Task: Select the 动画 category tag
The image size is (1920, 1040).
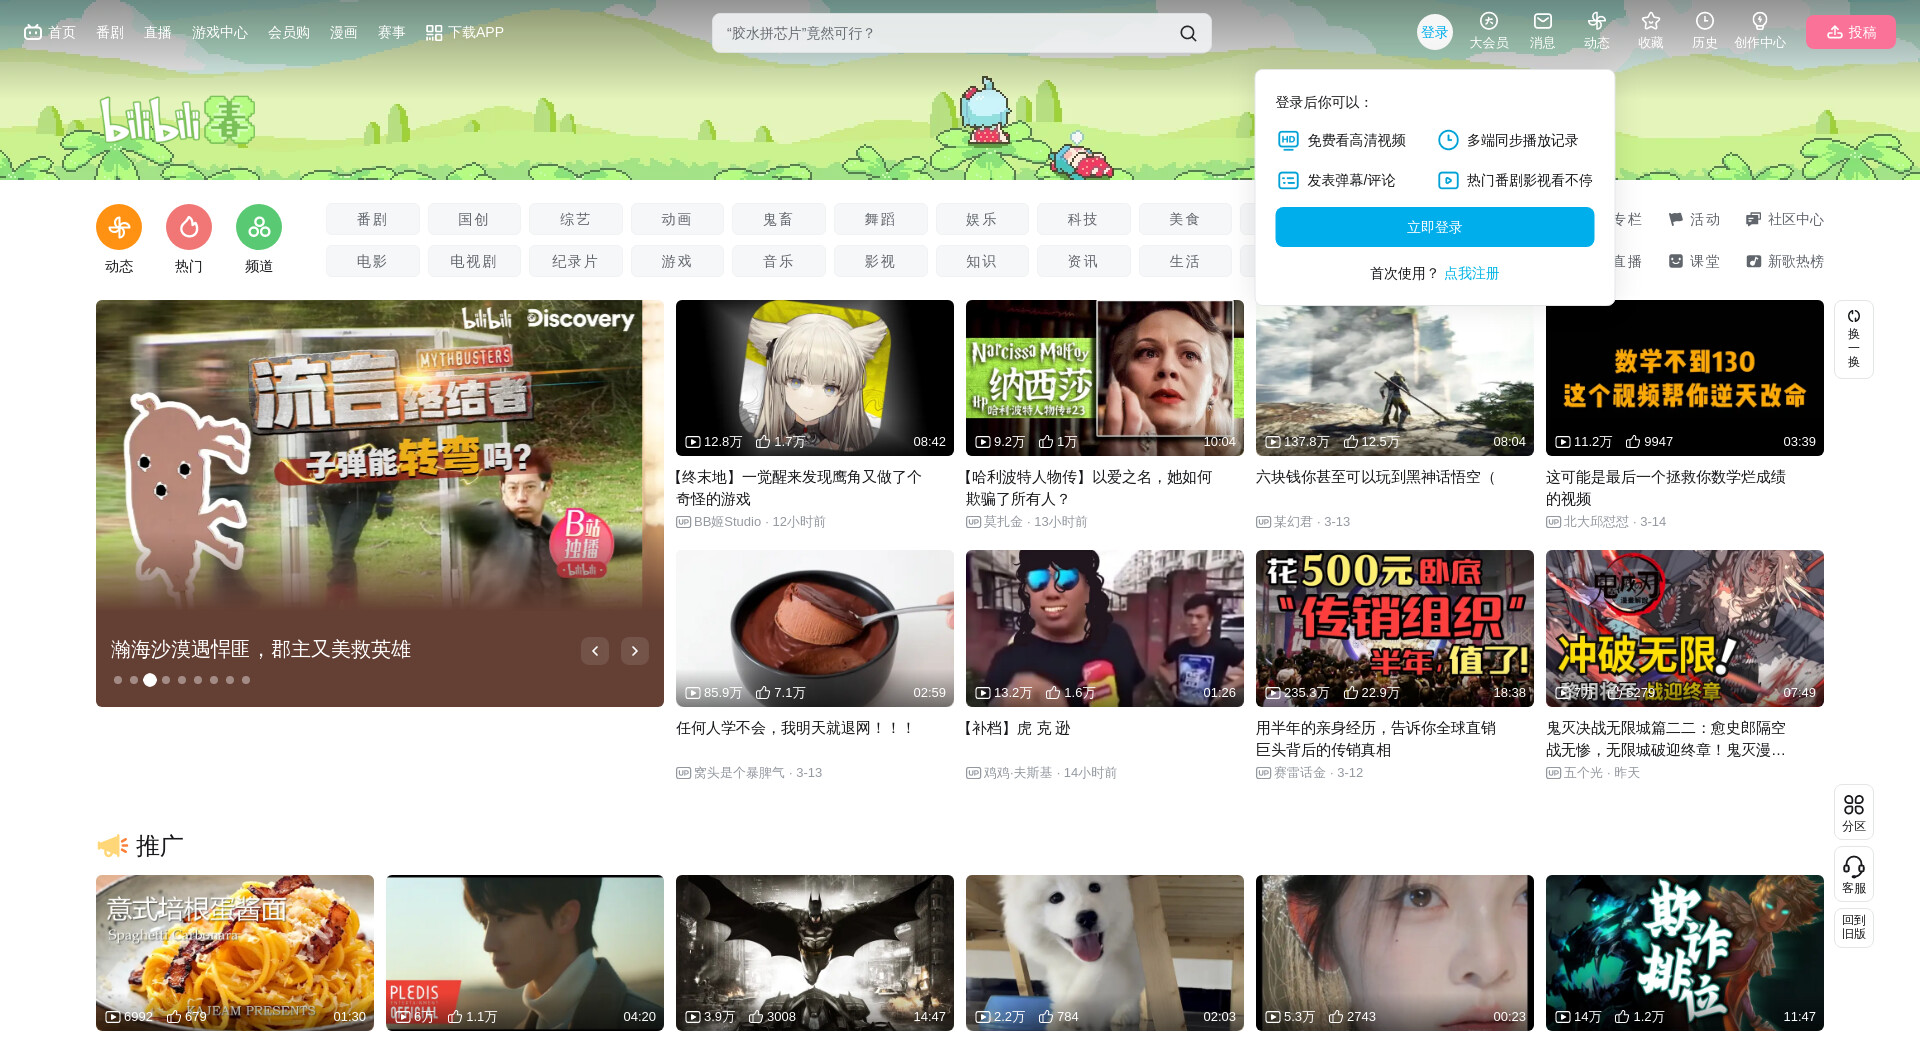Action: click(x=677, y=220)
